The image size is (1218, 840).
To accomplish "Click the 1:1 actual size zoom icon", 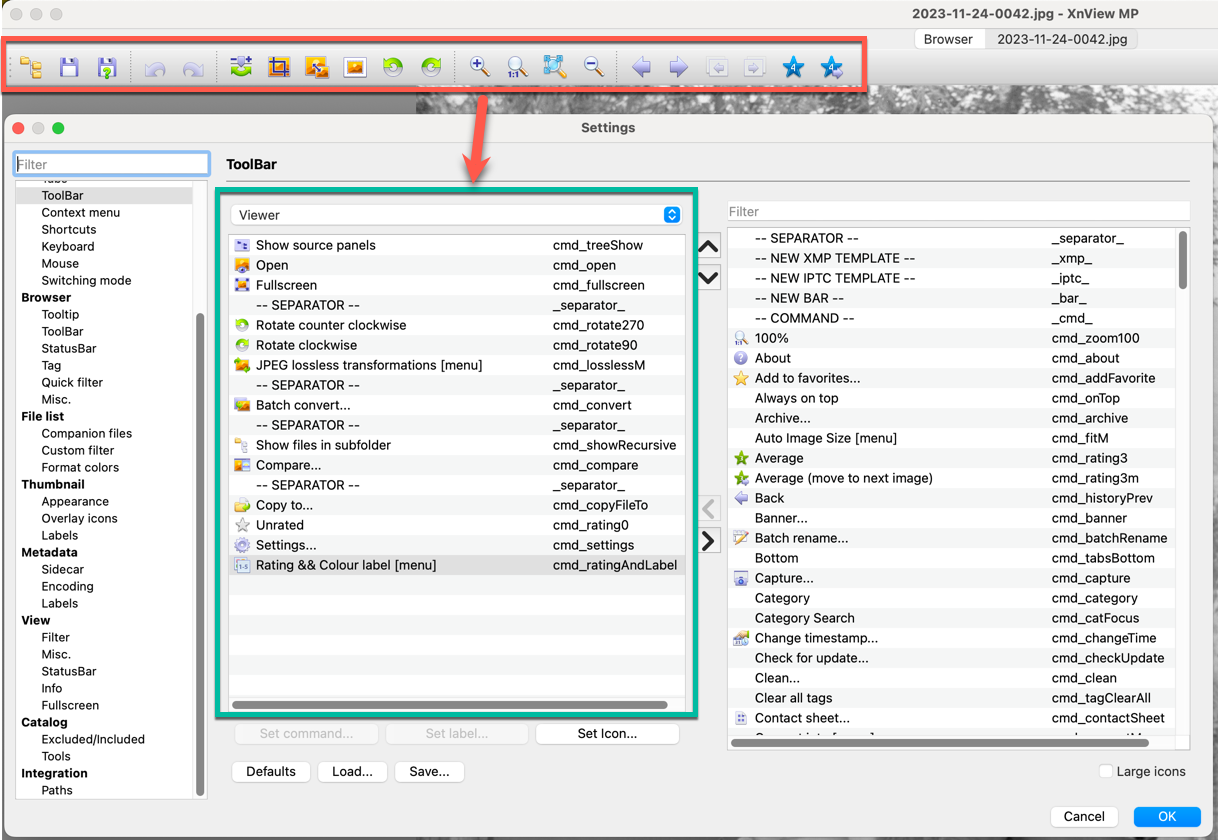I will tap(516, 67).
